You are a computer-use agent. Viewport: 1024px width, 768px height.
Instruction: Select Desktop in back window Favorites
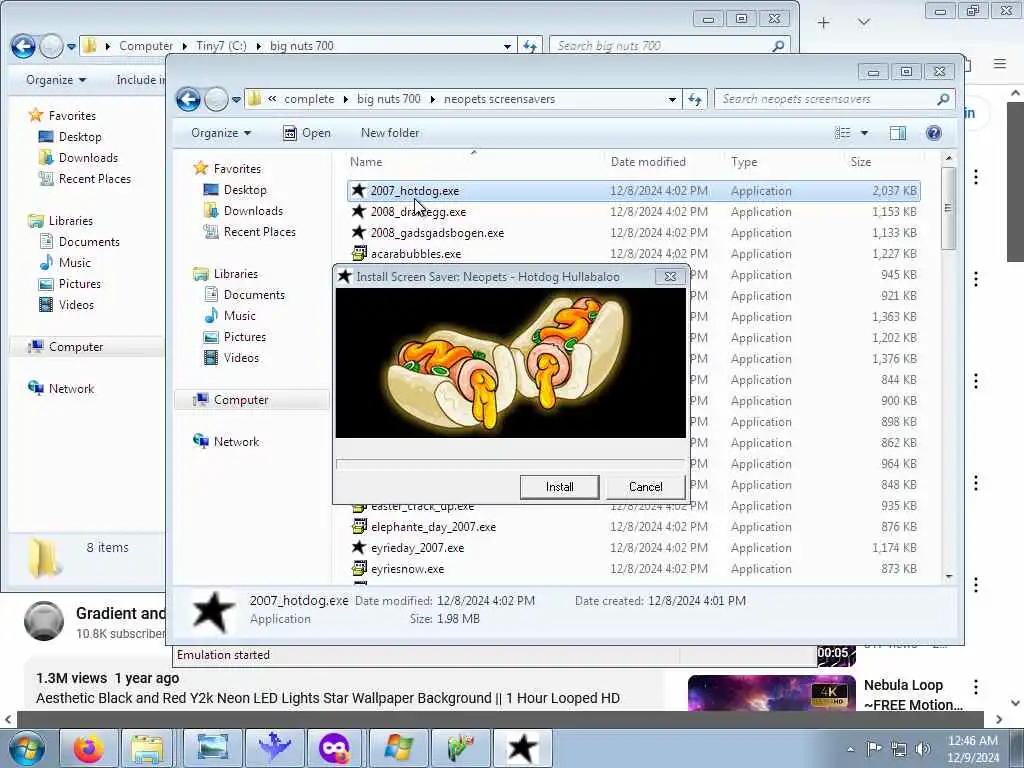coord(80,136)
